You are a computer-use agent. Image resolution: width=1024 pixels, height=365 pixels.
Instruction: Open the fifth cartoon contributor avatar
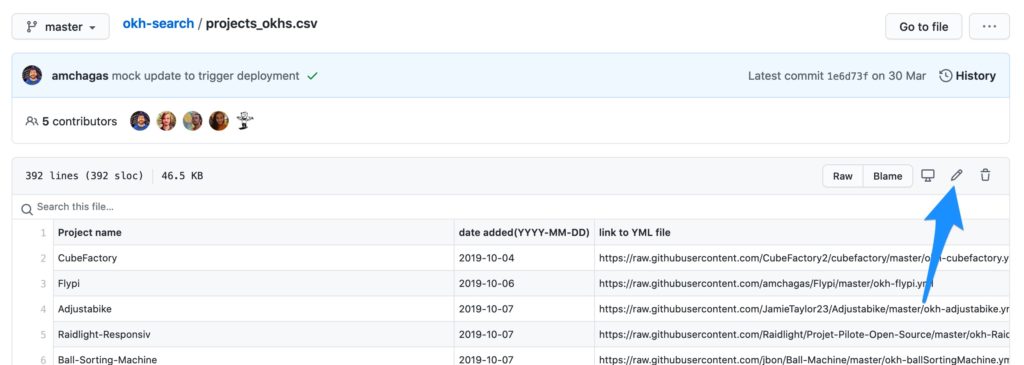pos(245,121)
